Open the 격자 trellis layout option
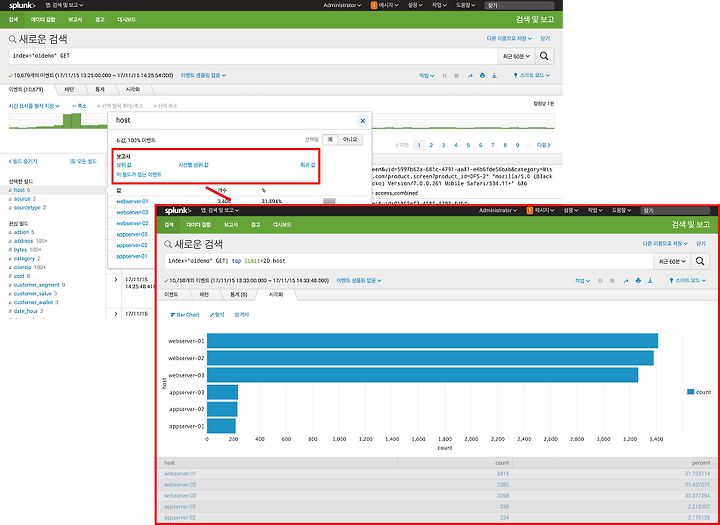The height and width of the screenshot is (525, 720). pyautogui.click(x=242, y=315)
